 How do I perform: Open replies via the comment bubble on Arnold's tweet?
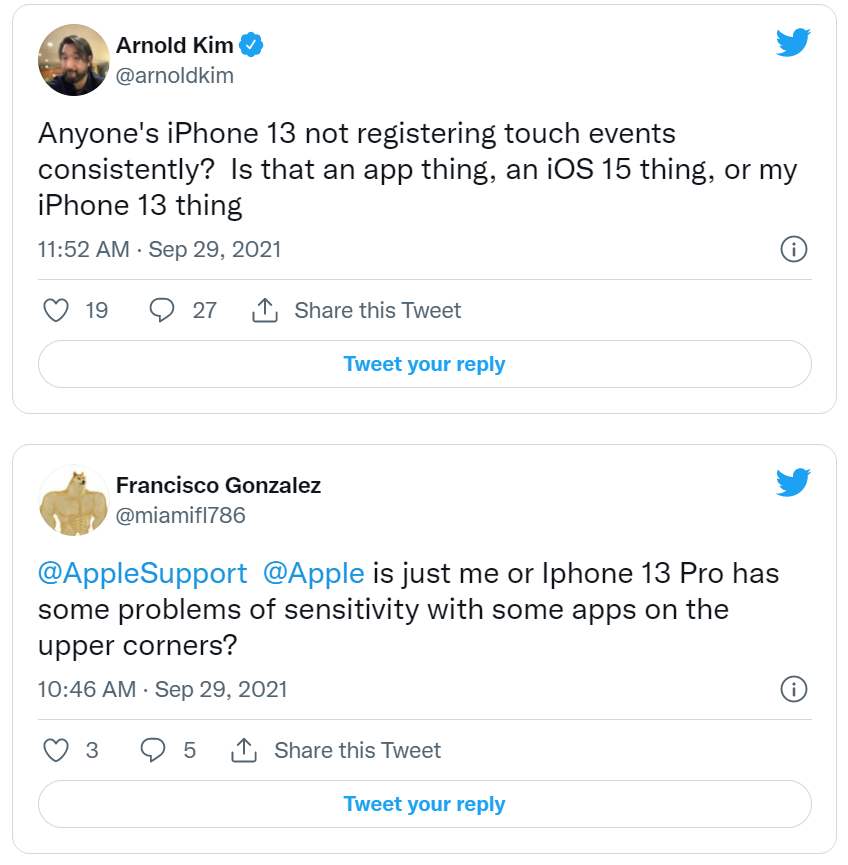point(162,310)
